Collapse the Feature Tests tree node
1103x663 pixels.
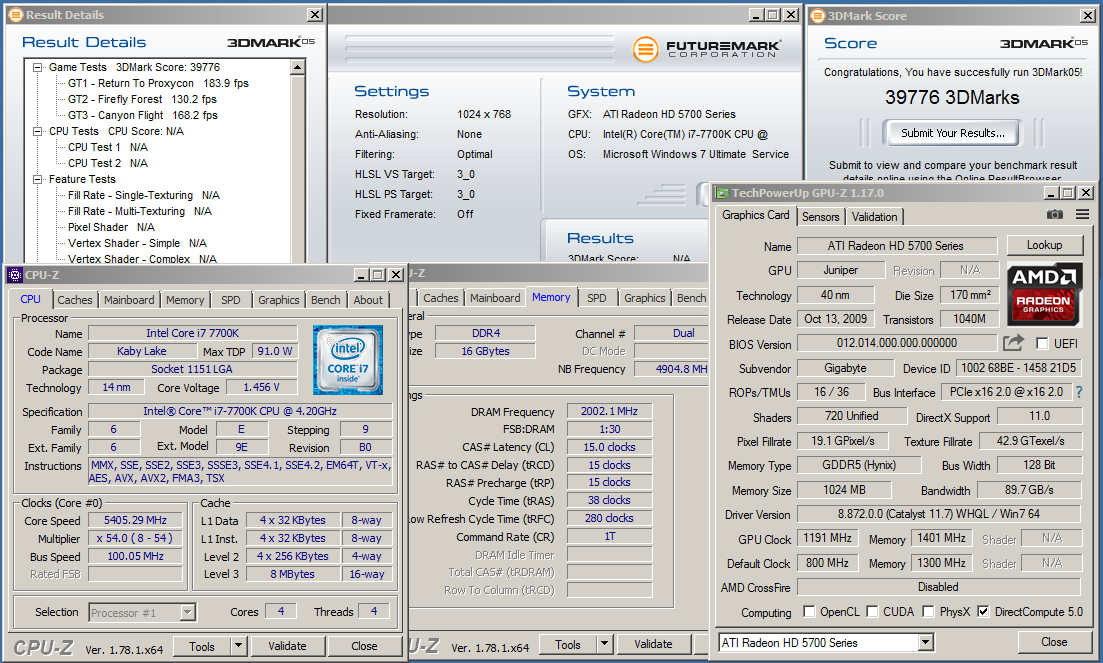[x=37, y=179]
